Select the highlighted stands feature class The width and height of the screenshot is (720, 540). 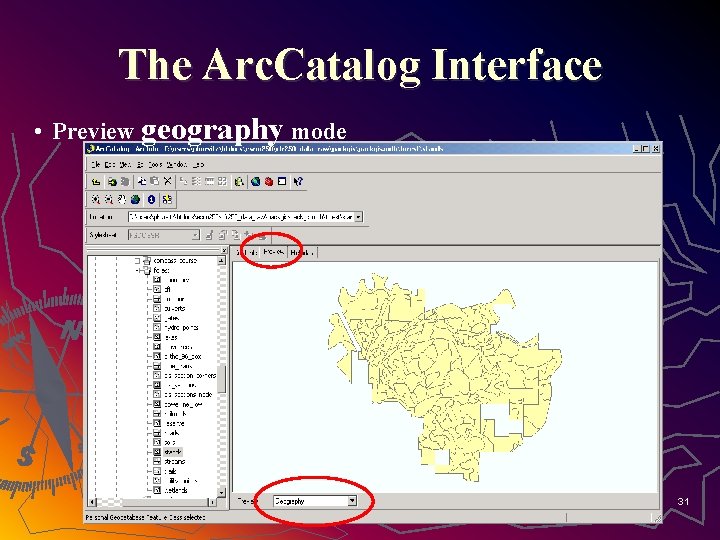click(173, 452)
